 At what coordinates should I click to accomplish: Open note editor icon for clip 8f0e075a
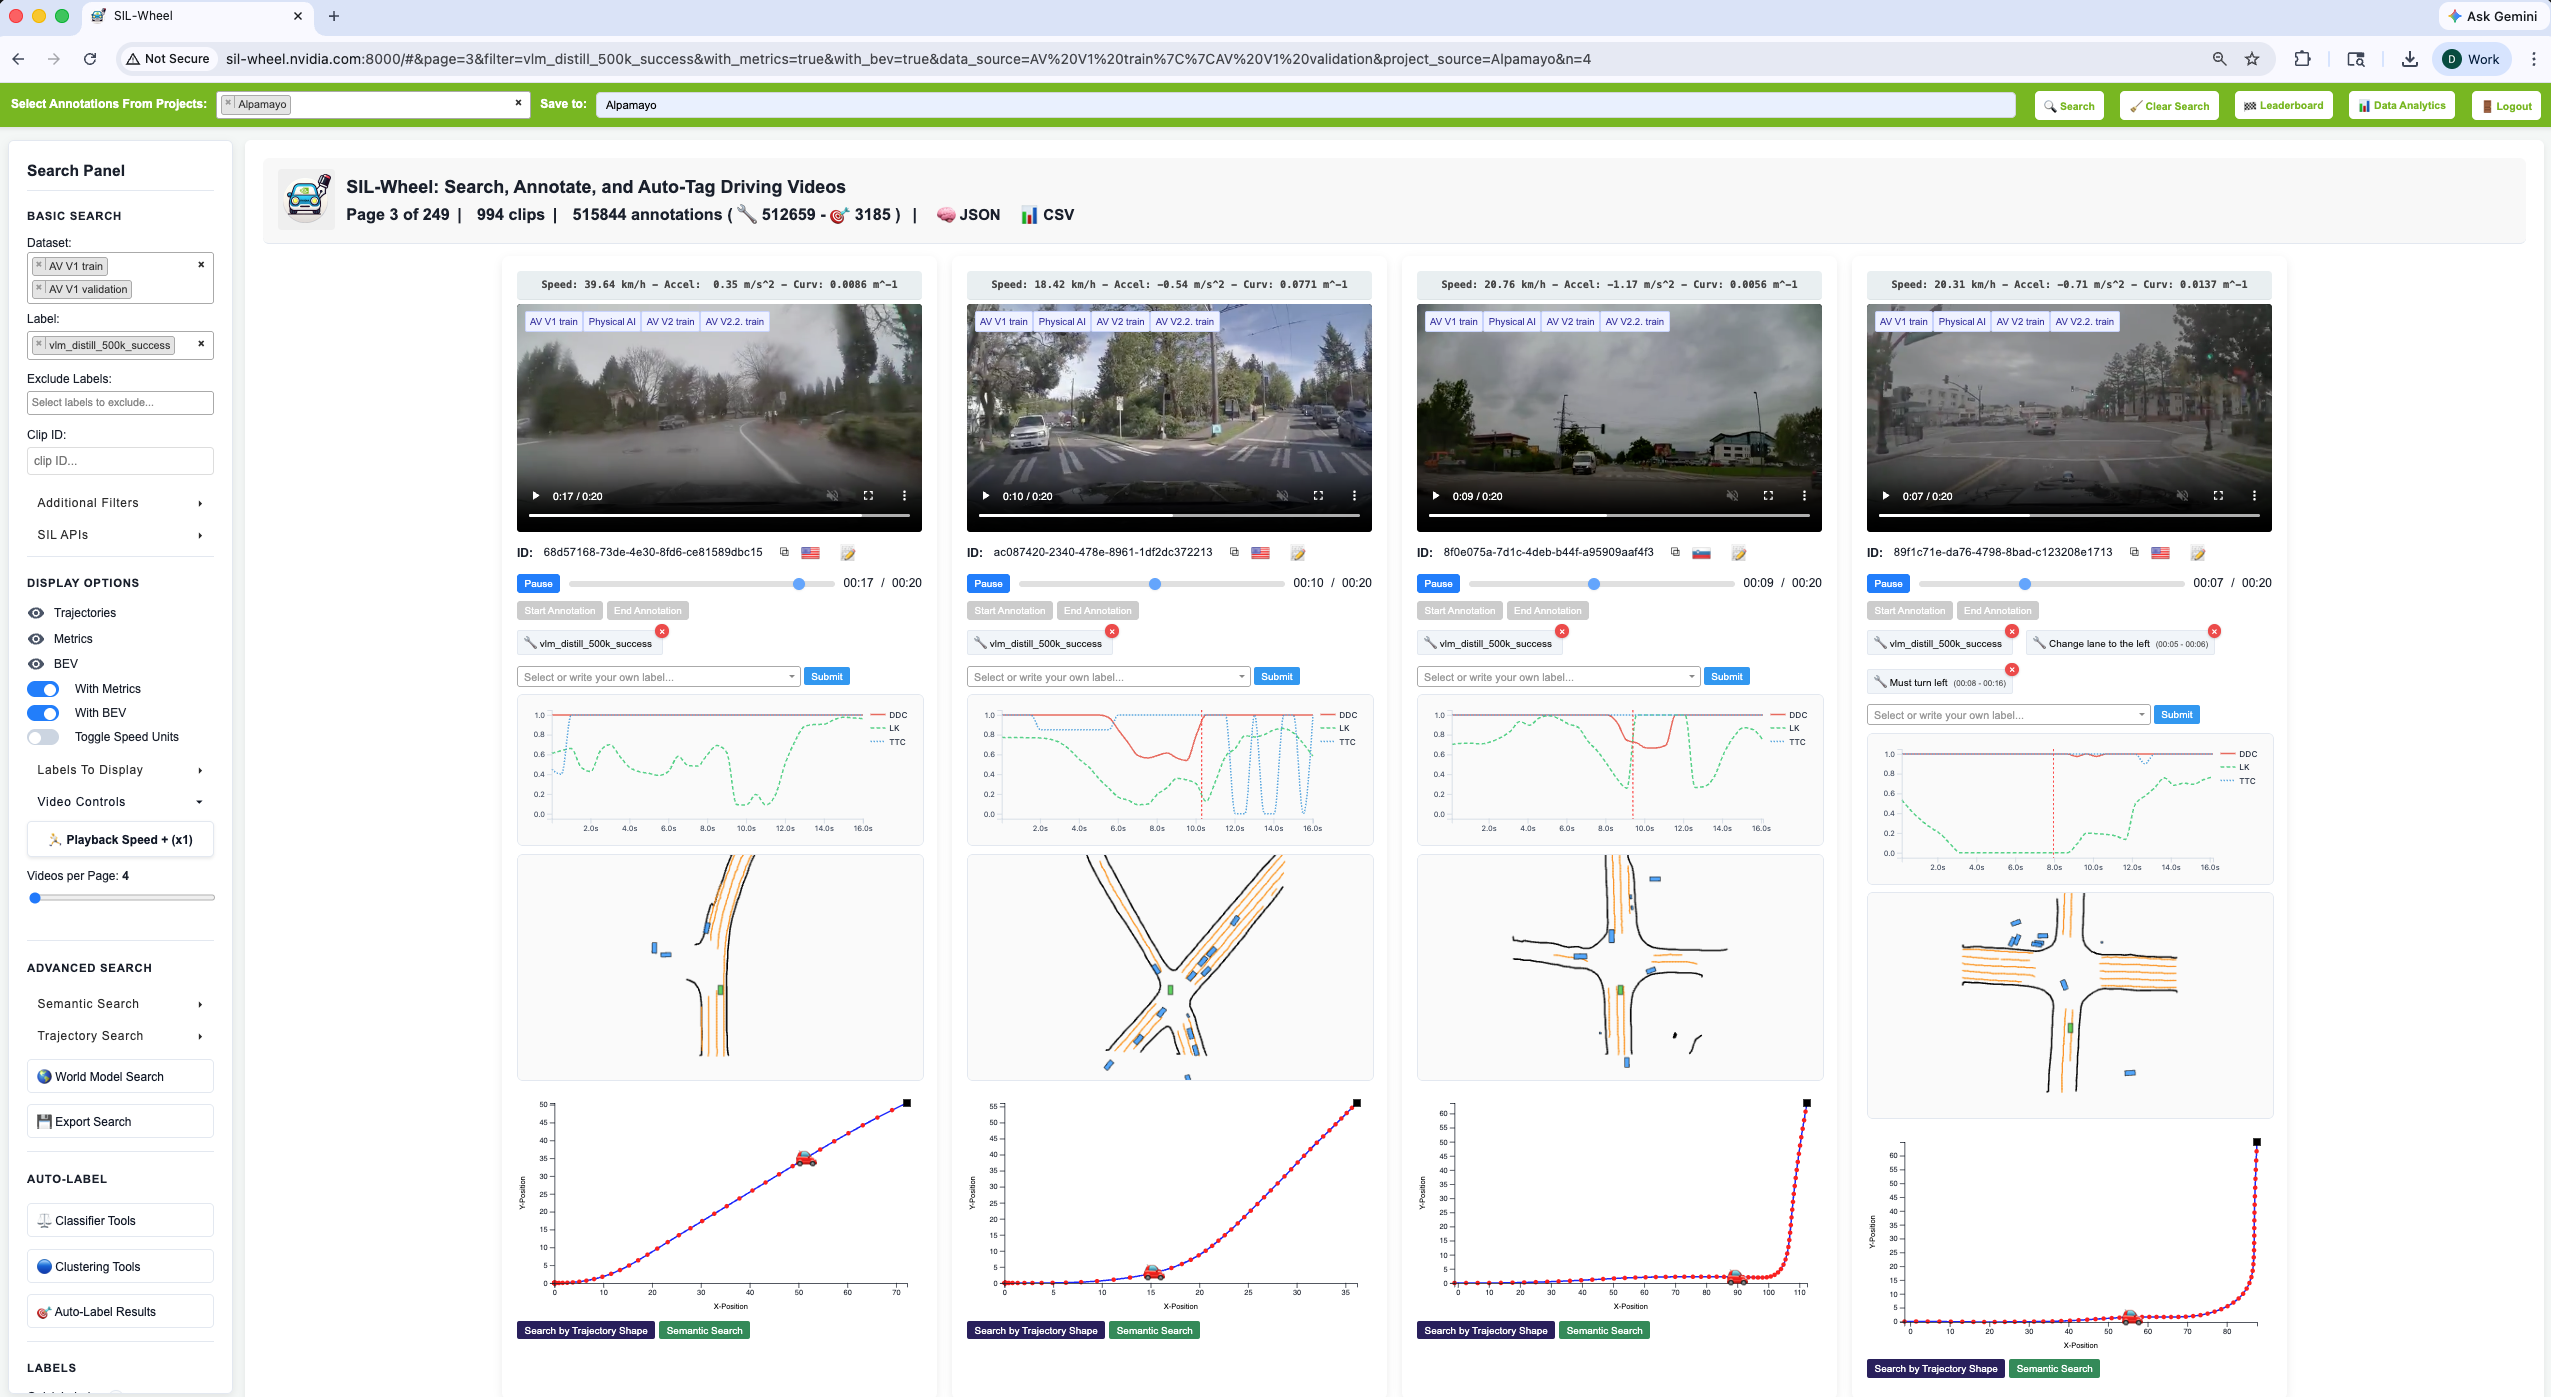point(1739,553)
